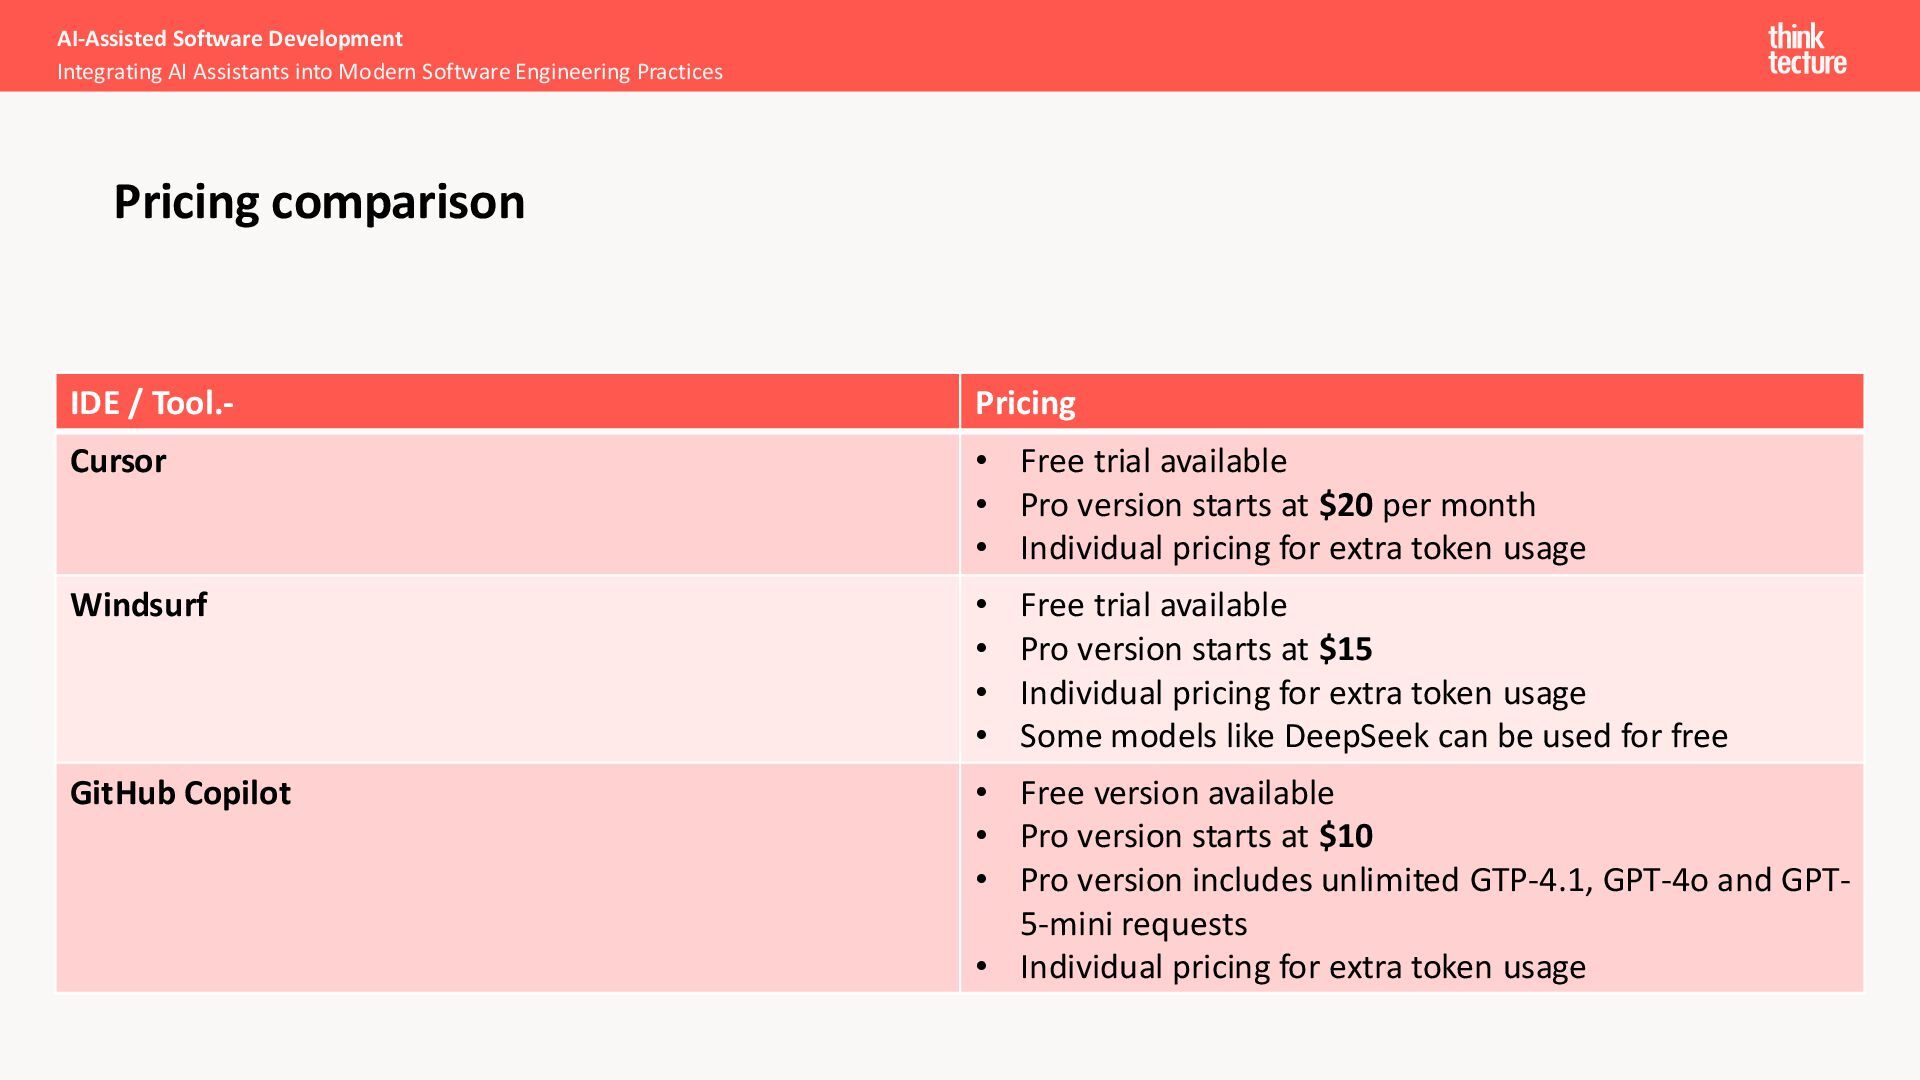Click the bold $20 price for Cursor

[1345, 505]
